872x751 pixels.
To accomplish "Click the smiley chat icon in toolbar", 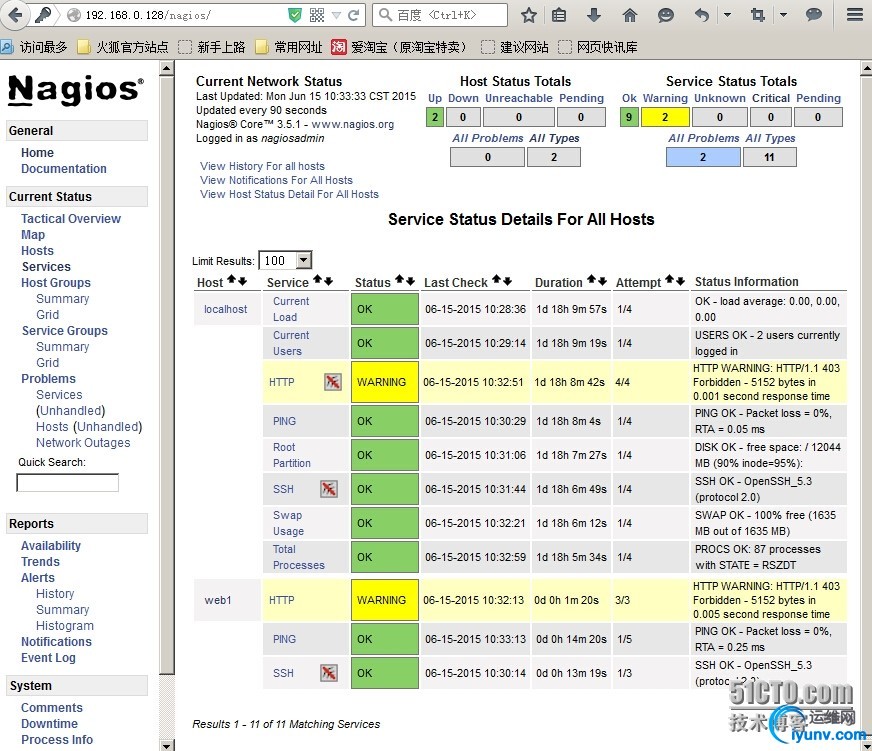I will [666, 15].
